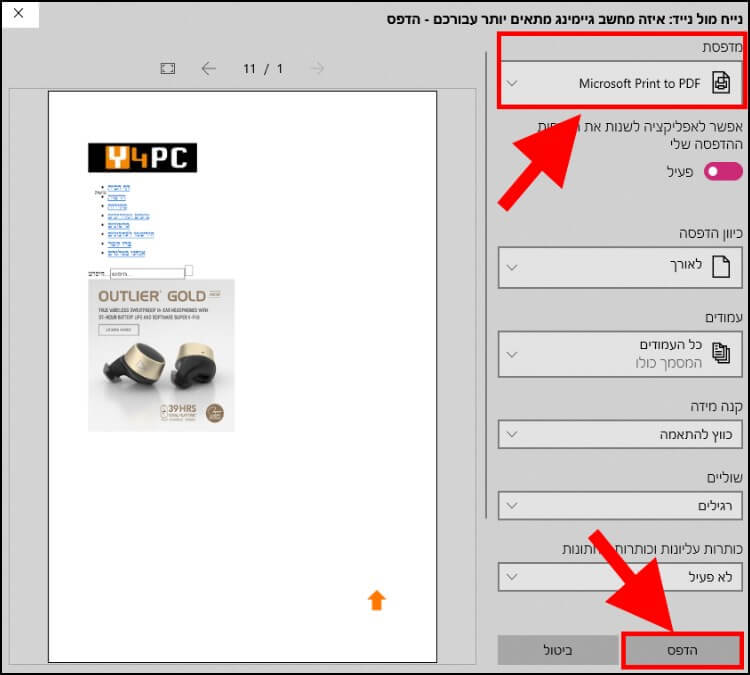Toggle the פעיל print preferences switch
750x675 pixels.
pos(723,171)
